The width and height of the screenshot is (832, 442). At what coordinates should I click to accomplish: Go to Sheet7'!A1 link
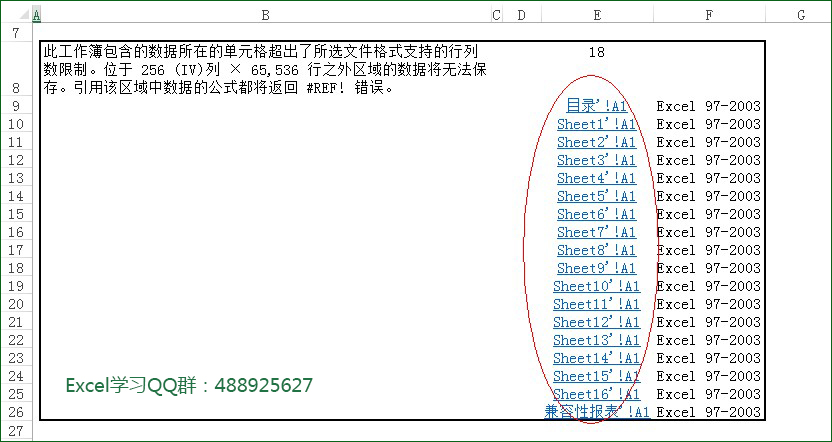coord(596,232)
